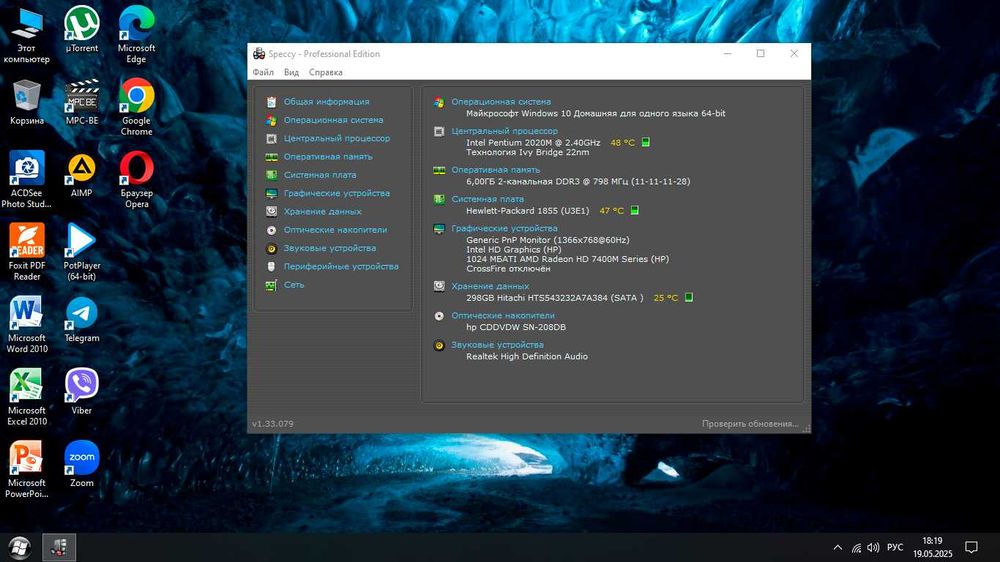This screenshot has height=562, width=1000.
Task: Launch the Viber desktop shortcut
Action: (82, 392)
